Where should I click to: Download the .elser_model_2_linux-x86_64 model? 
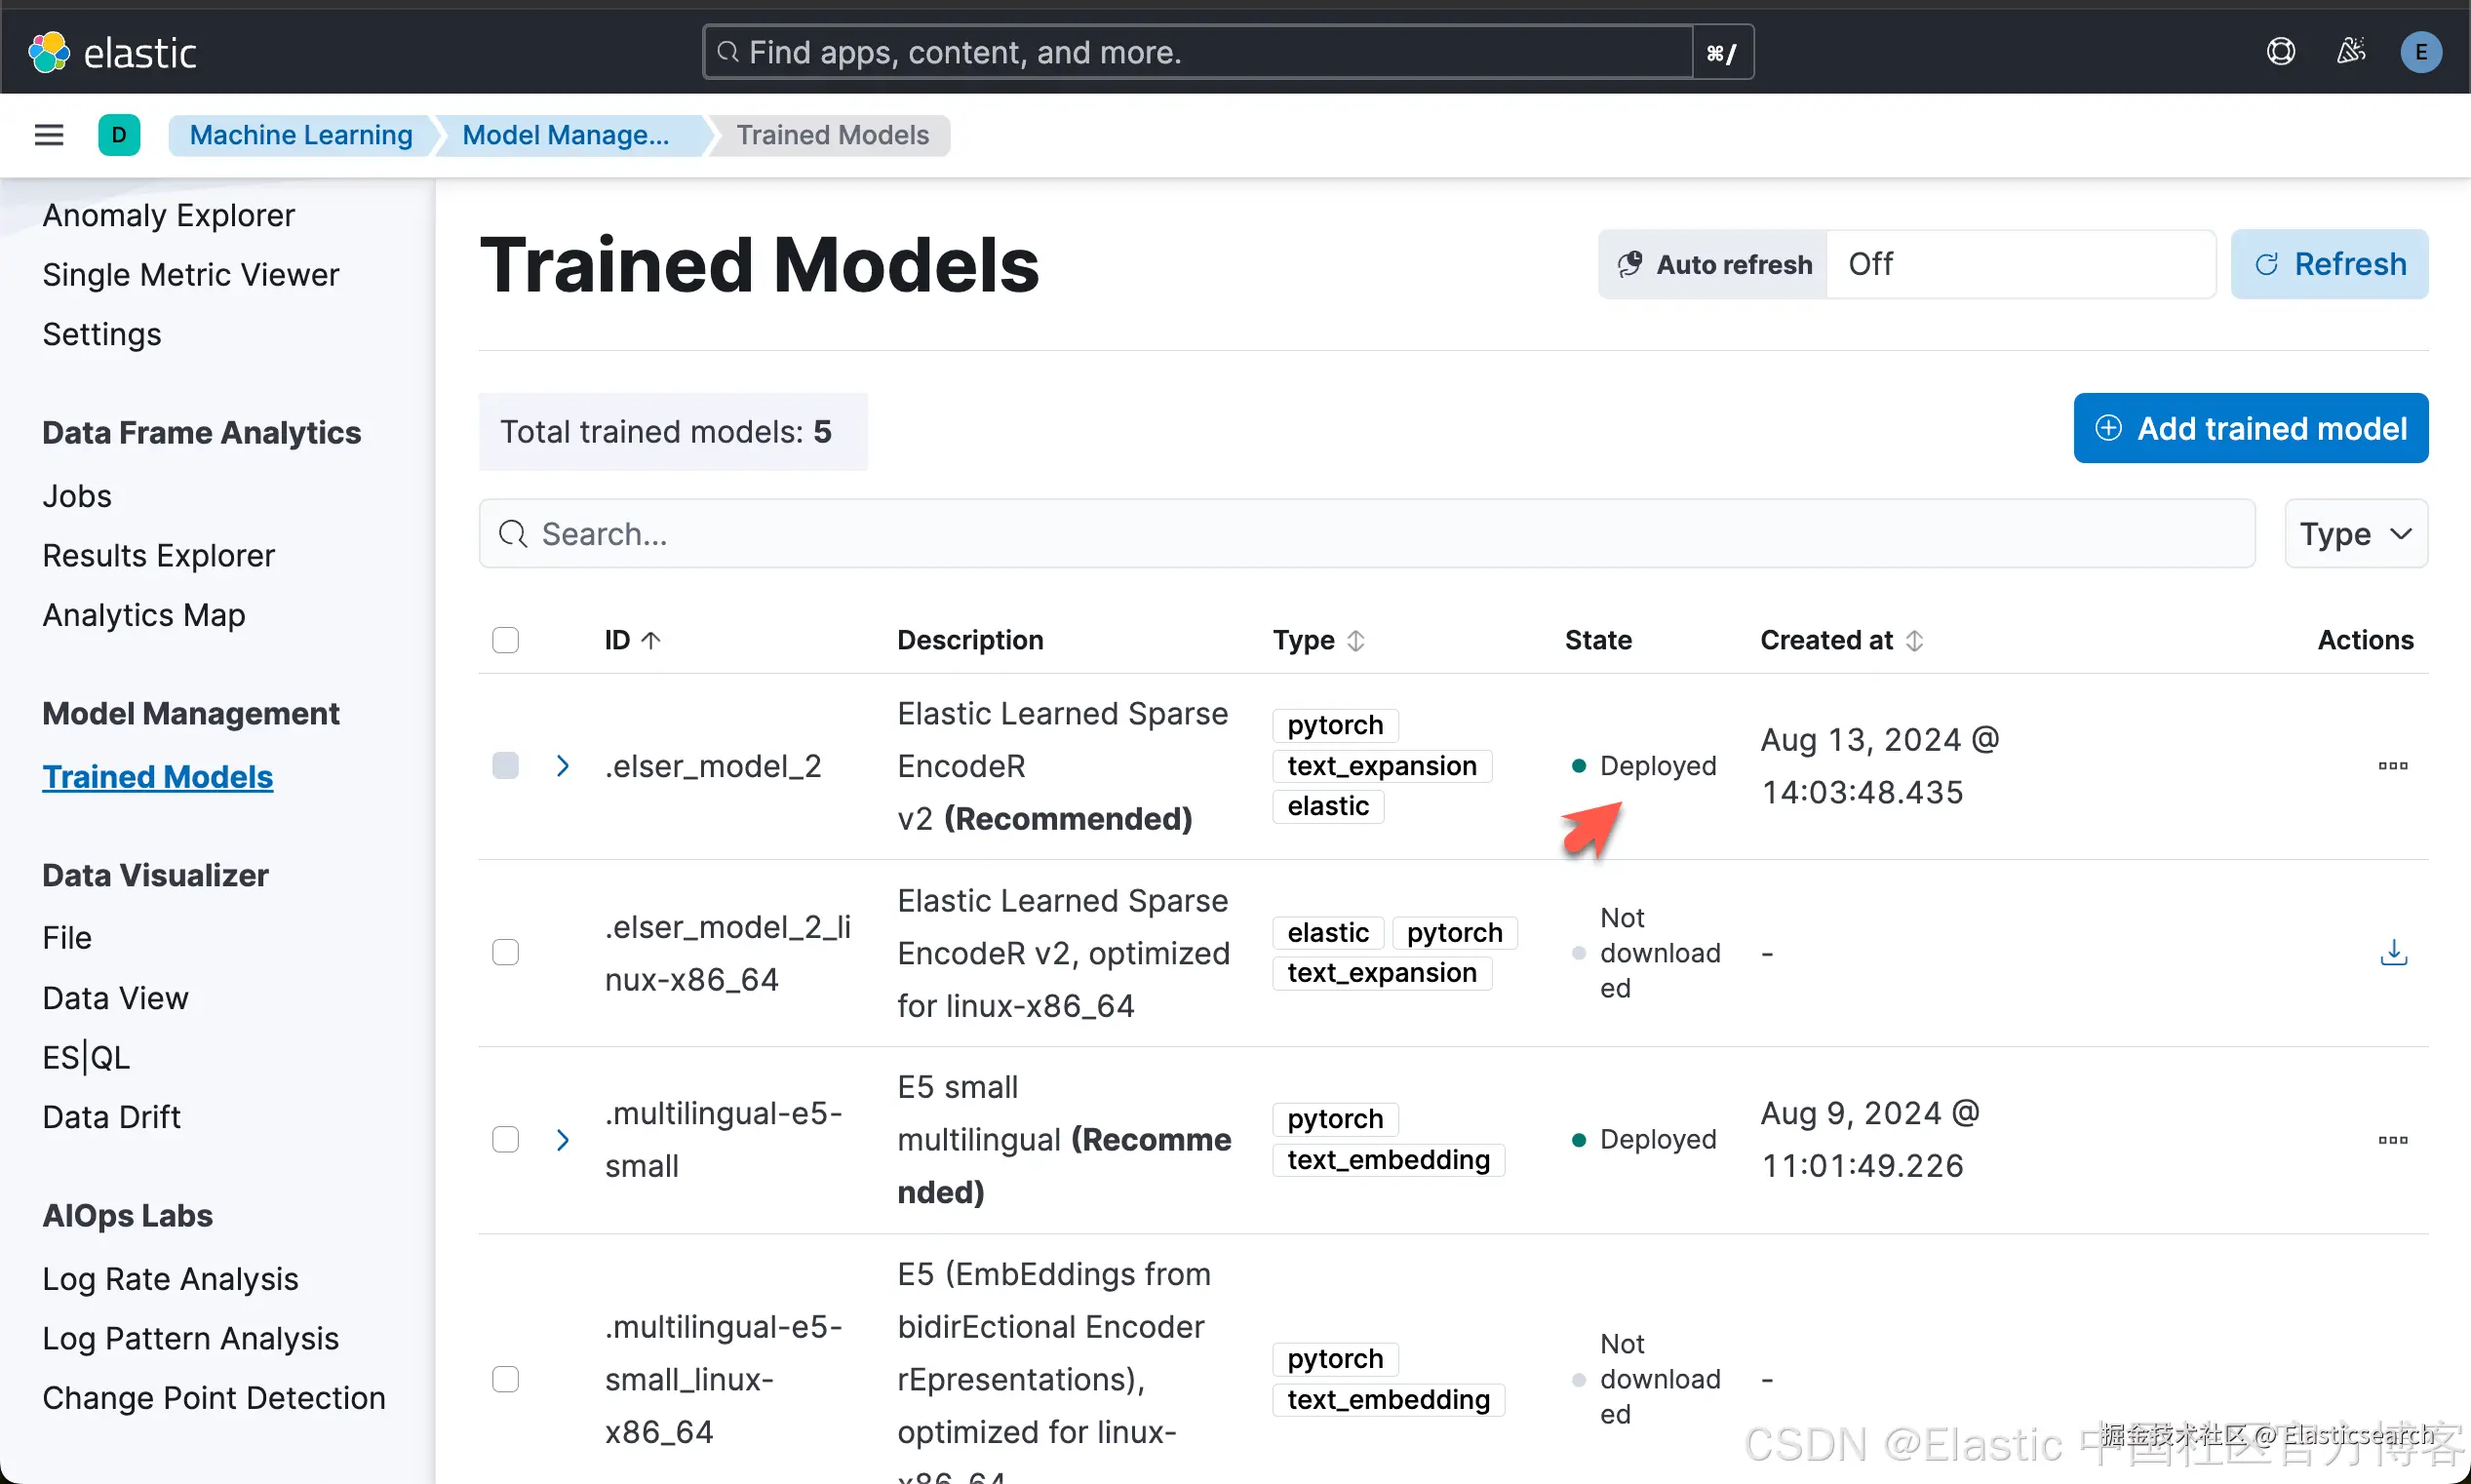click(x=2393, y=953)
